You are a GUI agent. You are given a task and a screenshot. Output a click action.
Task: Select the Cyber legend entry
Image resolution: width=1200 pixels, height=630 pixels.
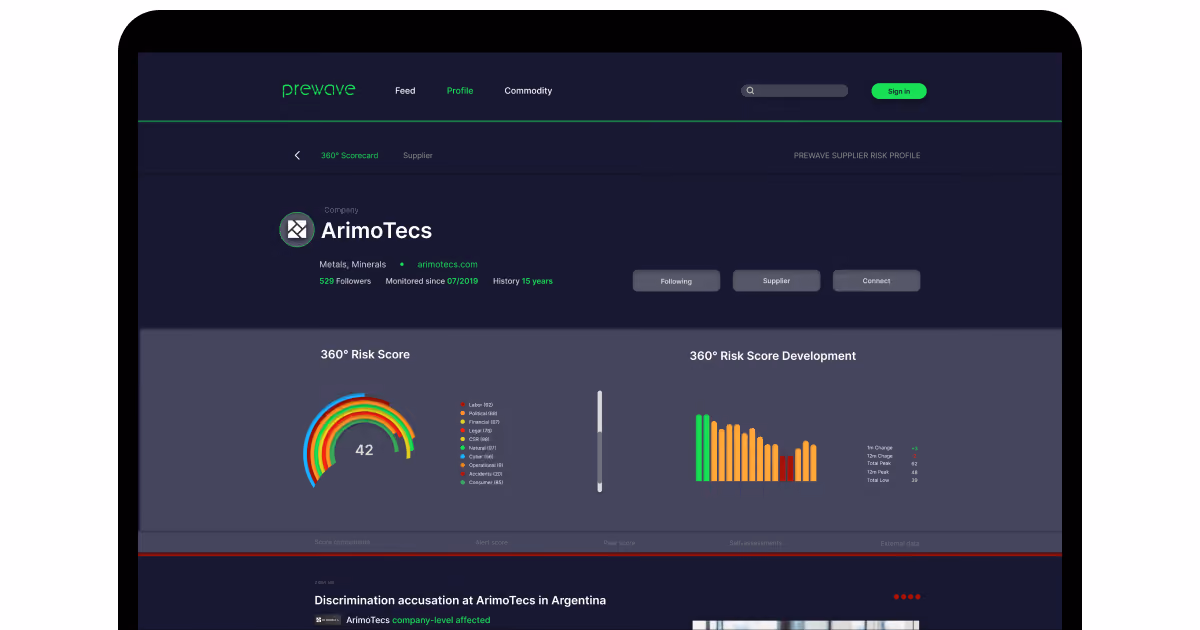pos(477,456)
